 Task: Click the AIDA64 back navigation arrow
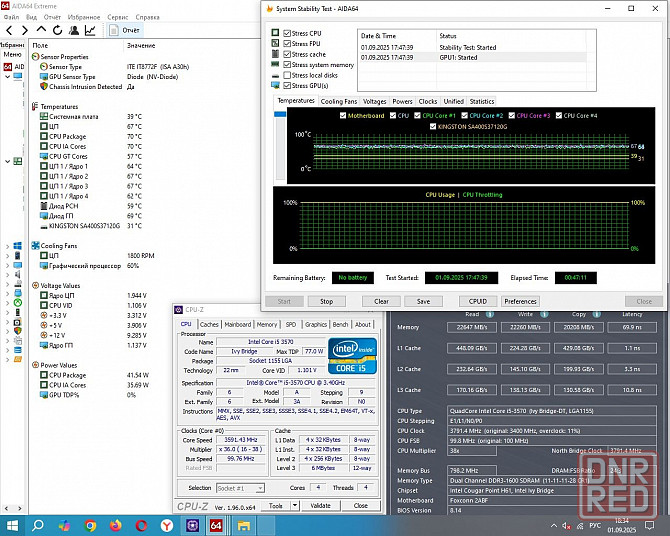(7, 30)
